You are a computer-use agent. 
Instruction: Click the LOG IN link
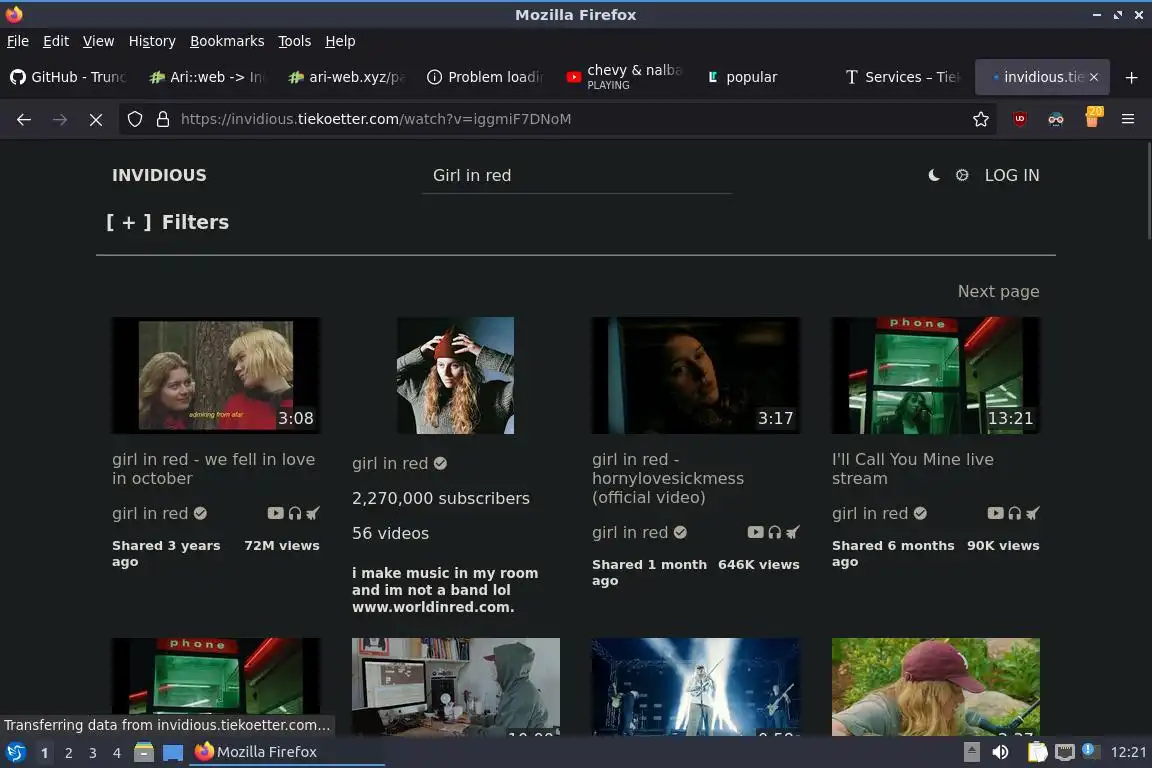[x=1012, y=176]
